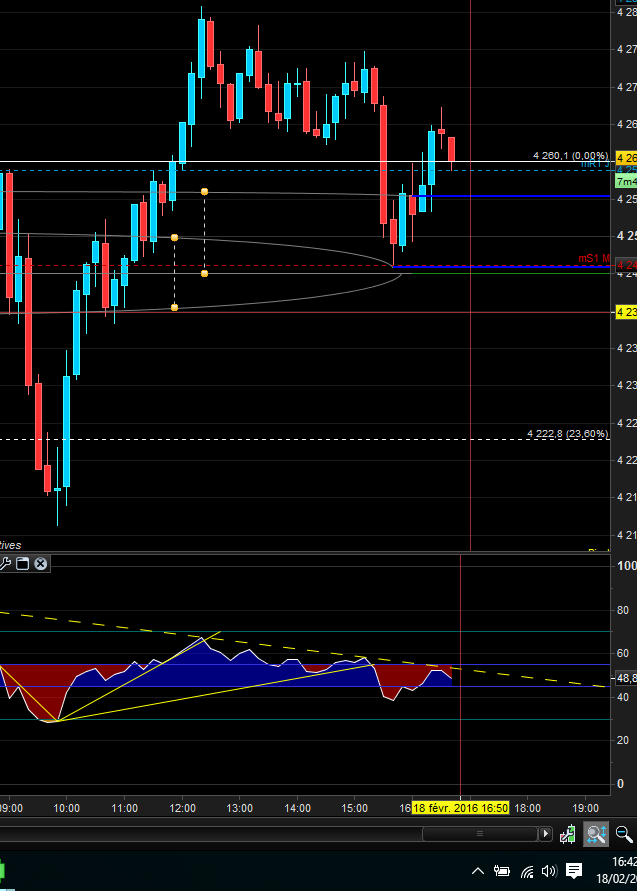Screen dimensions: 637x891
Task: Click the 14:00 time axis label
Action: point(298,808)
